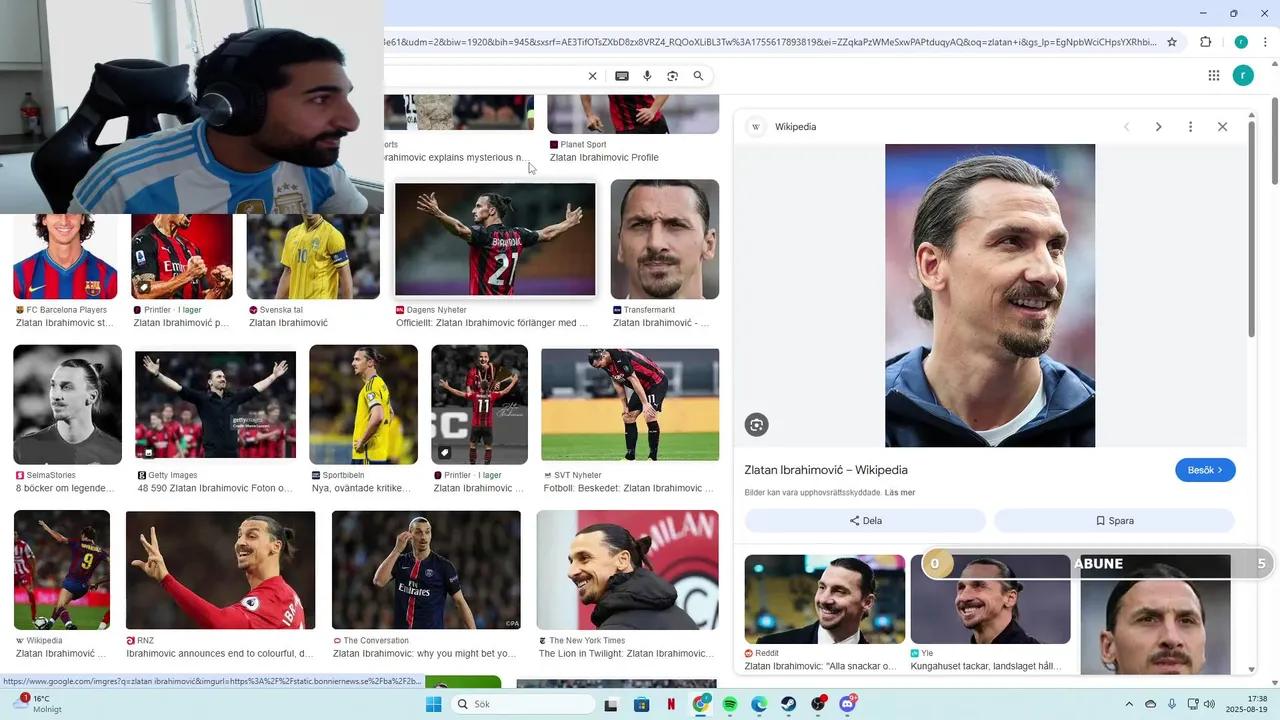The image size is (1280, 720).
Task: Go to next image in preview panel
Action: click(1158, 127)
